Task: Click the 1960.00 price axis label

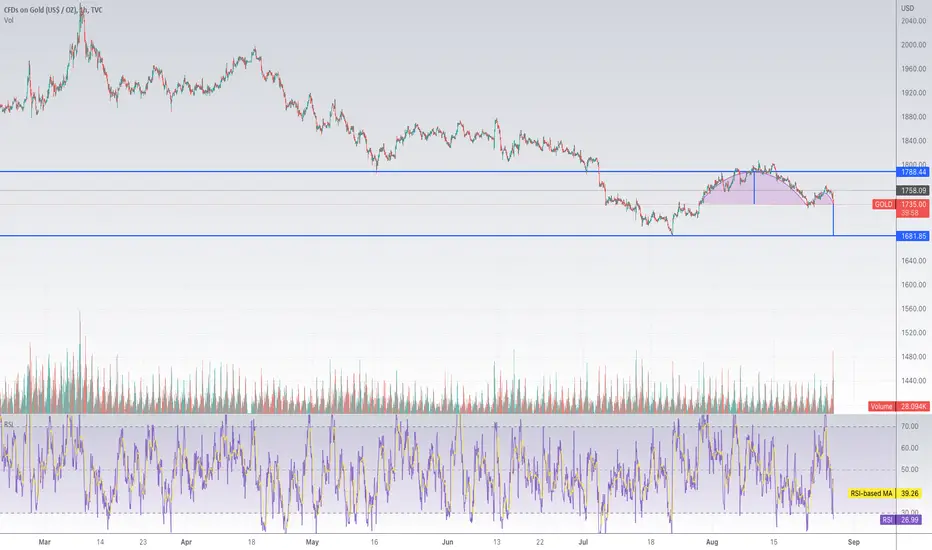Action: (914, 69)
